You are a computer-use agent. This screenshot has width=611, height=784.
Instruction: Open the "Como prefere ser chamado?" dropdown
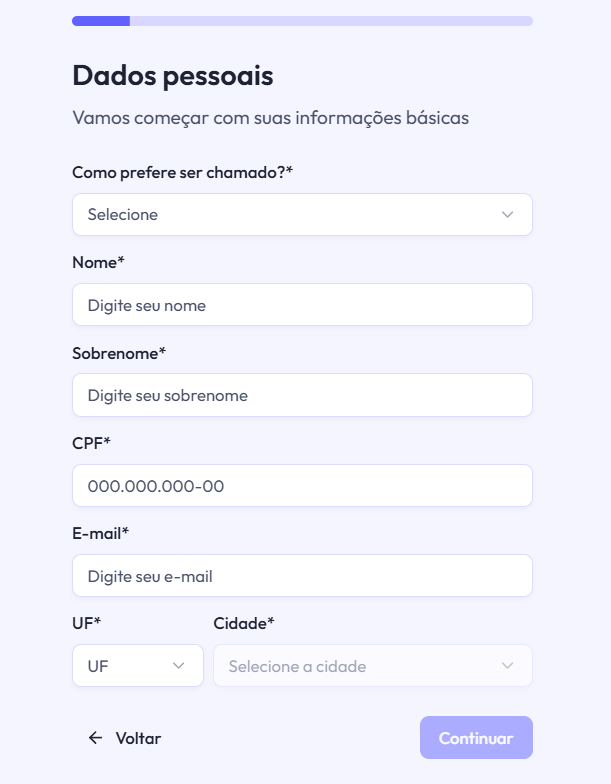pos(302,215)
